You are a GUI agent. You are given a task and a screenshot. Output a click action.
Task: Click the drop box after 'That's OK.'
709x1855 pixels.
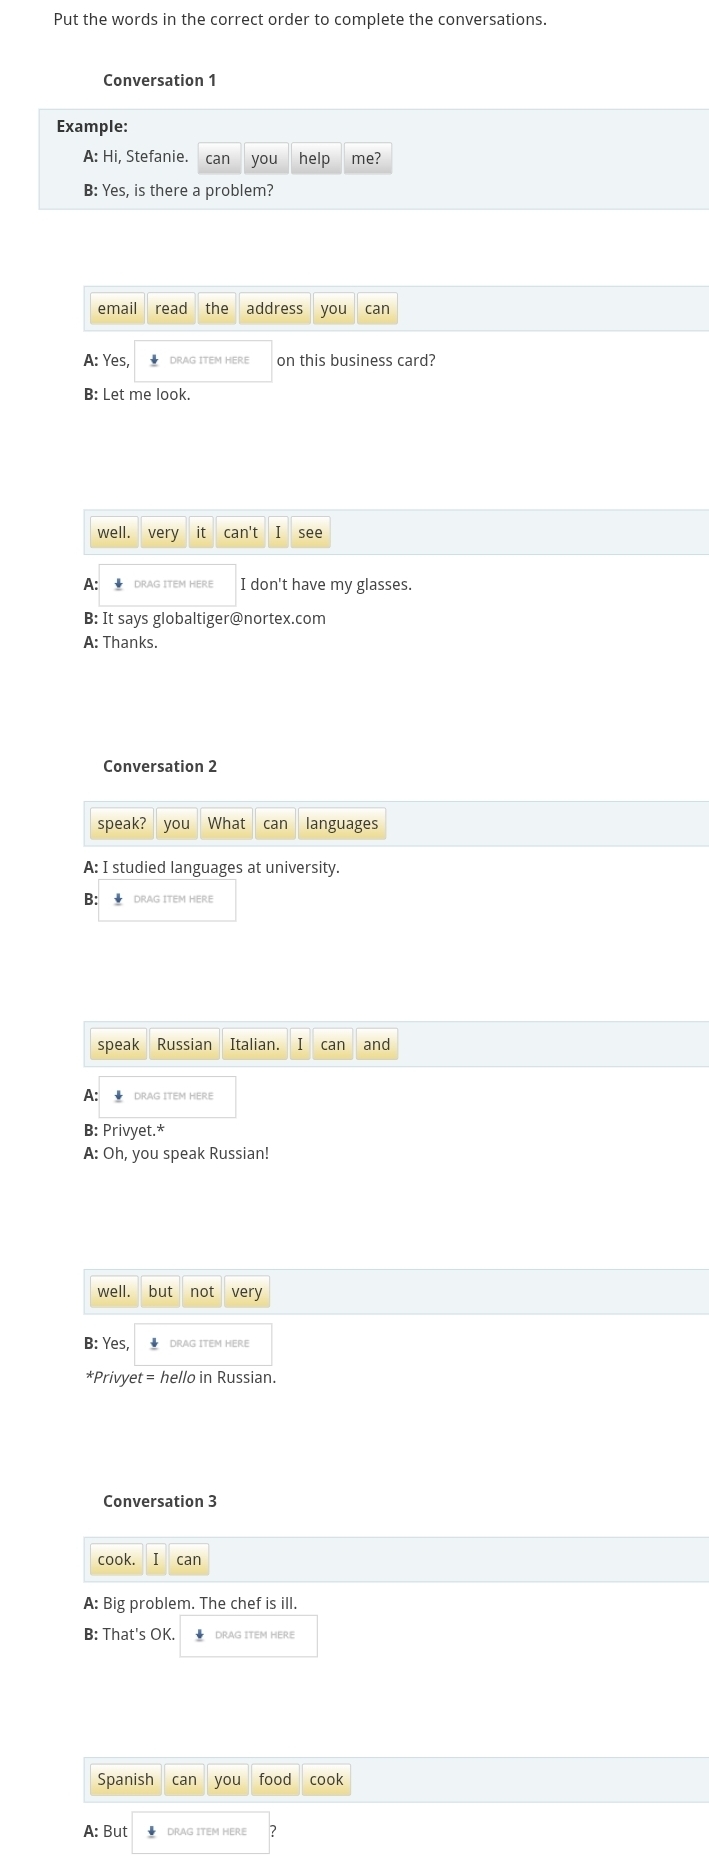(249, 1636)
